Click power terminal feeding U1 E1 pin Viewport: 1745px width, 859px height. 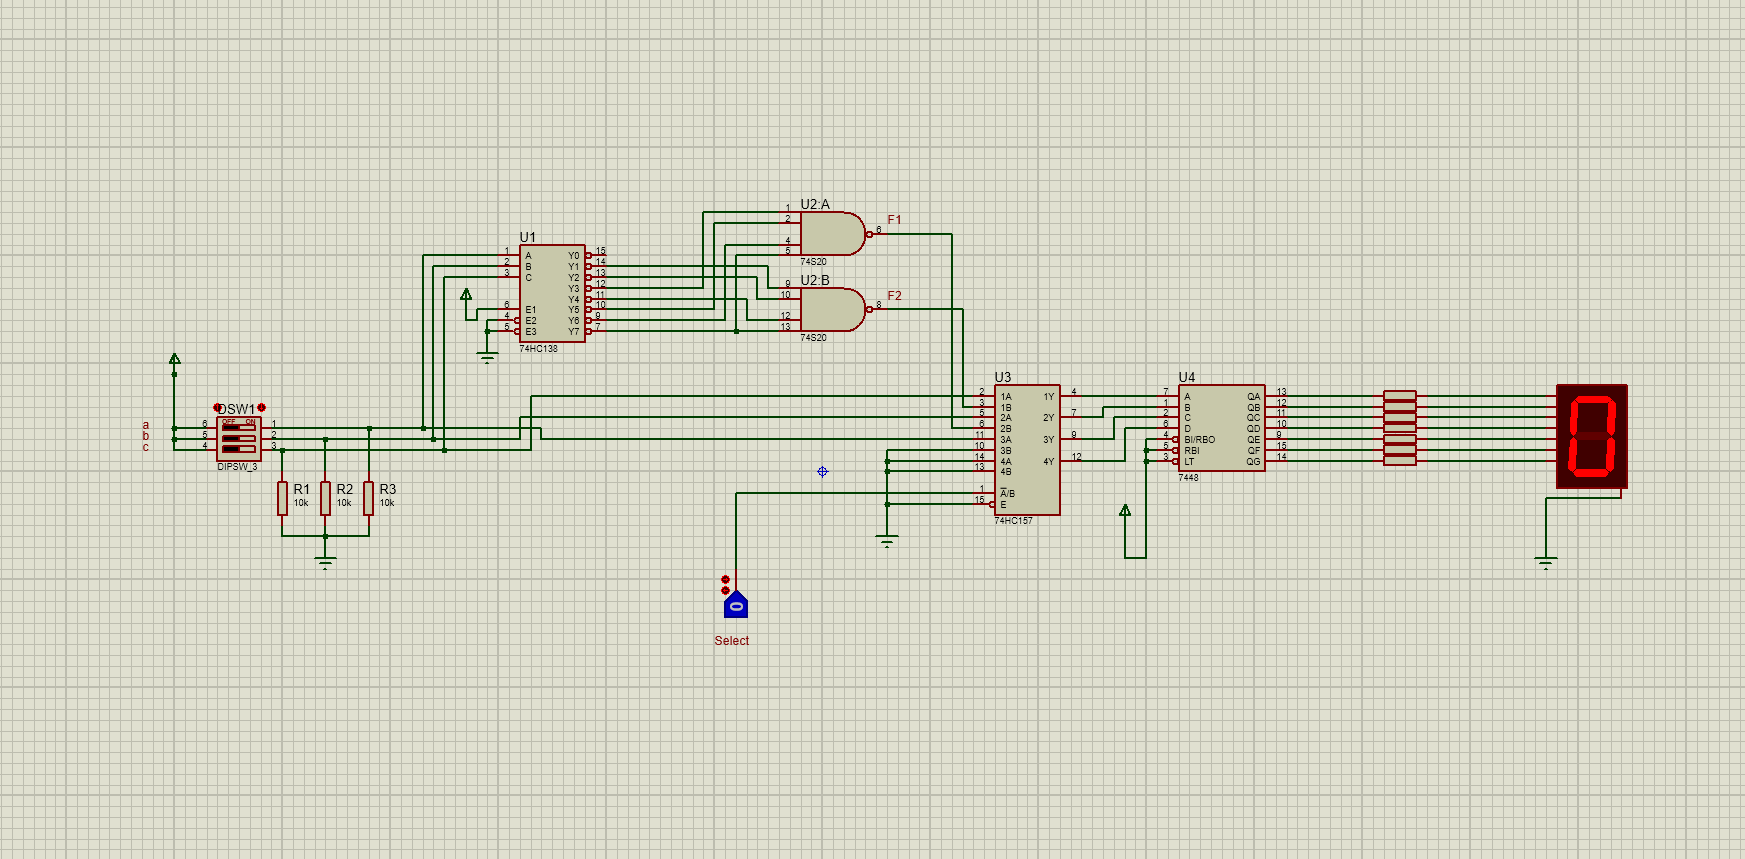(466, 294)
